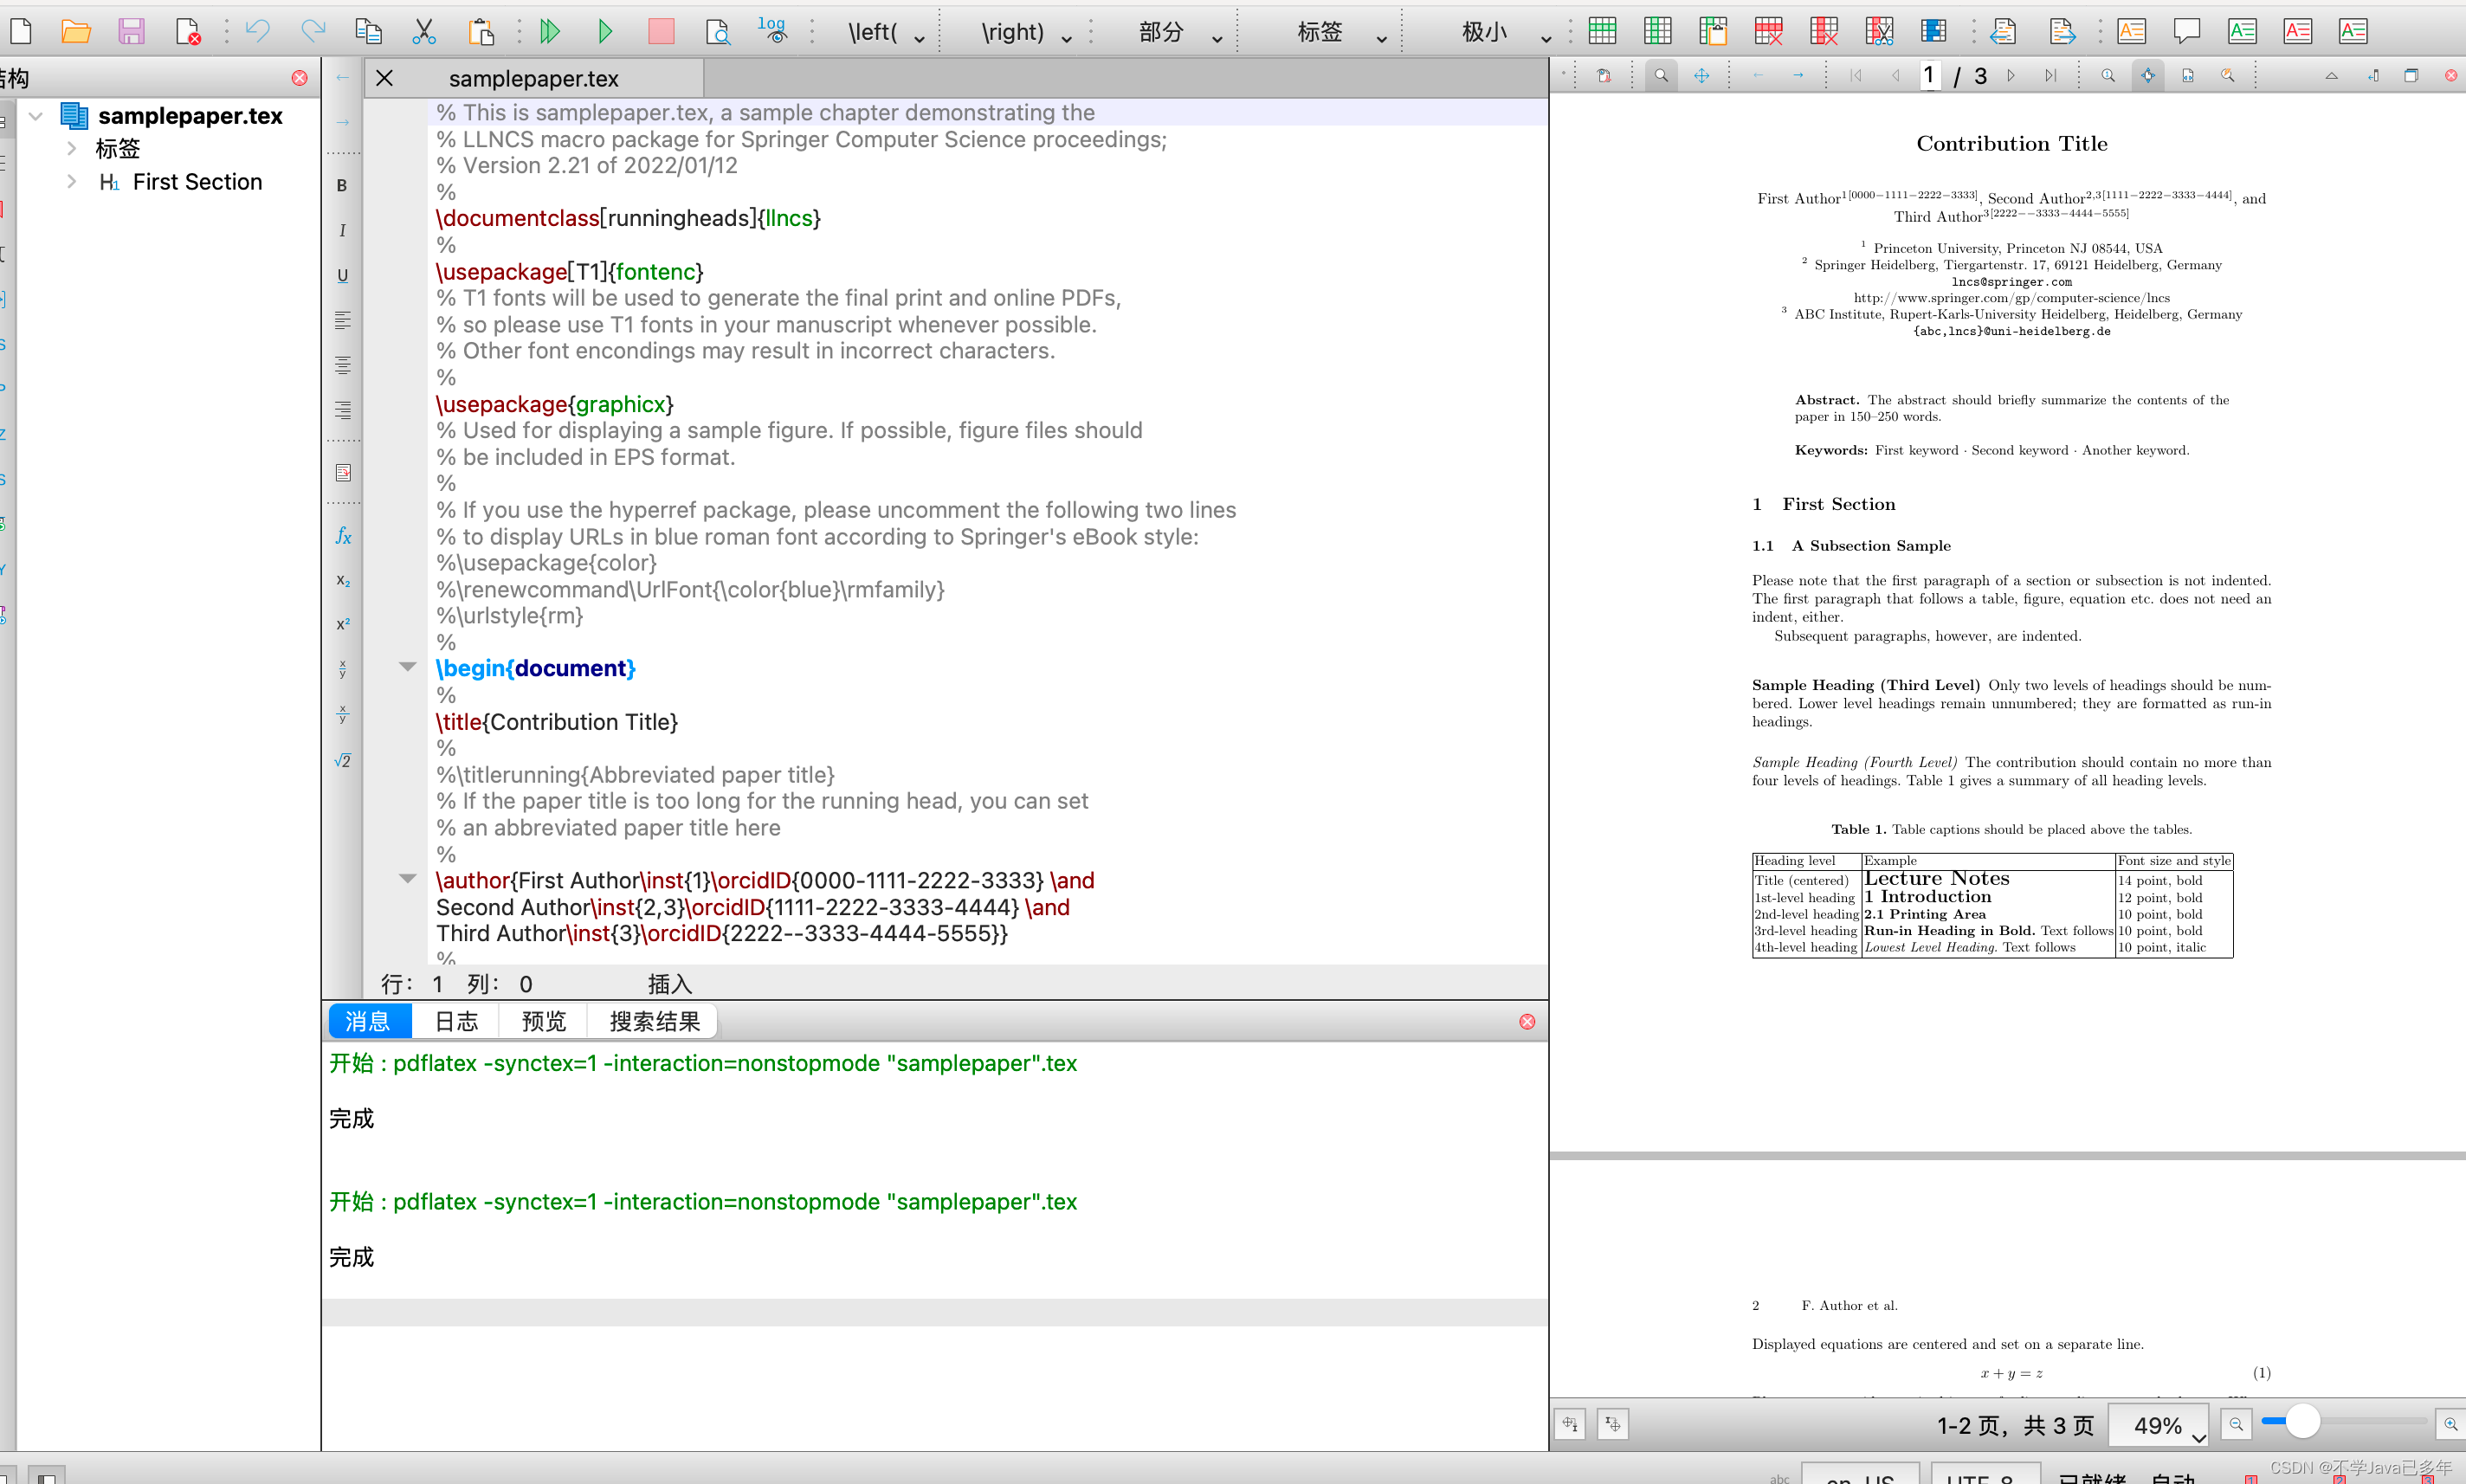This screenshot has width=2466, height=1484.
Task: Switch to the 日志 log tab
Action: click(456, 1021)
